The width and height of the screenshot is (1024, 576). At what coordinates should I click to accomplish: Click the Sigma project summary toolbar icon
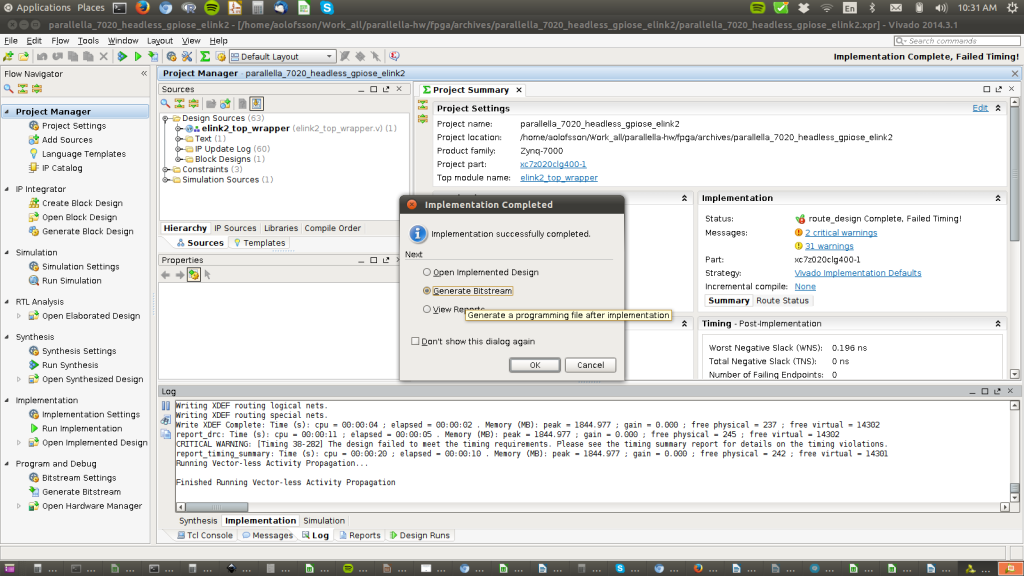pyautogui.click(x=205, y=57)
